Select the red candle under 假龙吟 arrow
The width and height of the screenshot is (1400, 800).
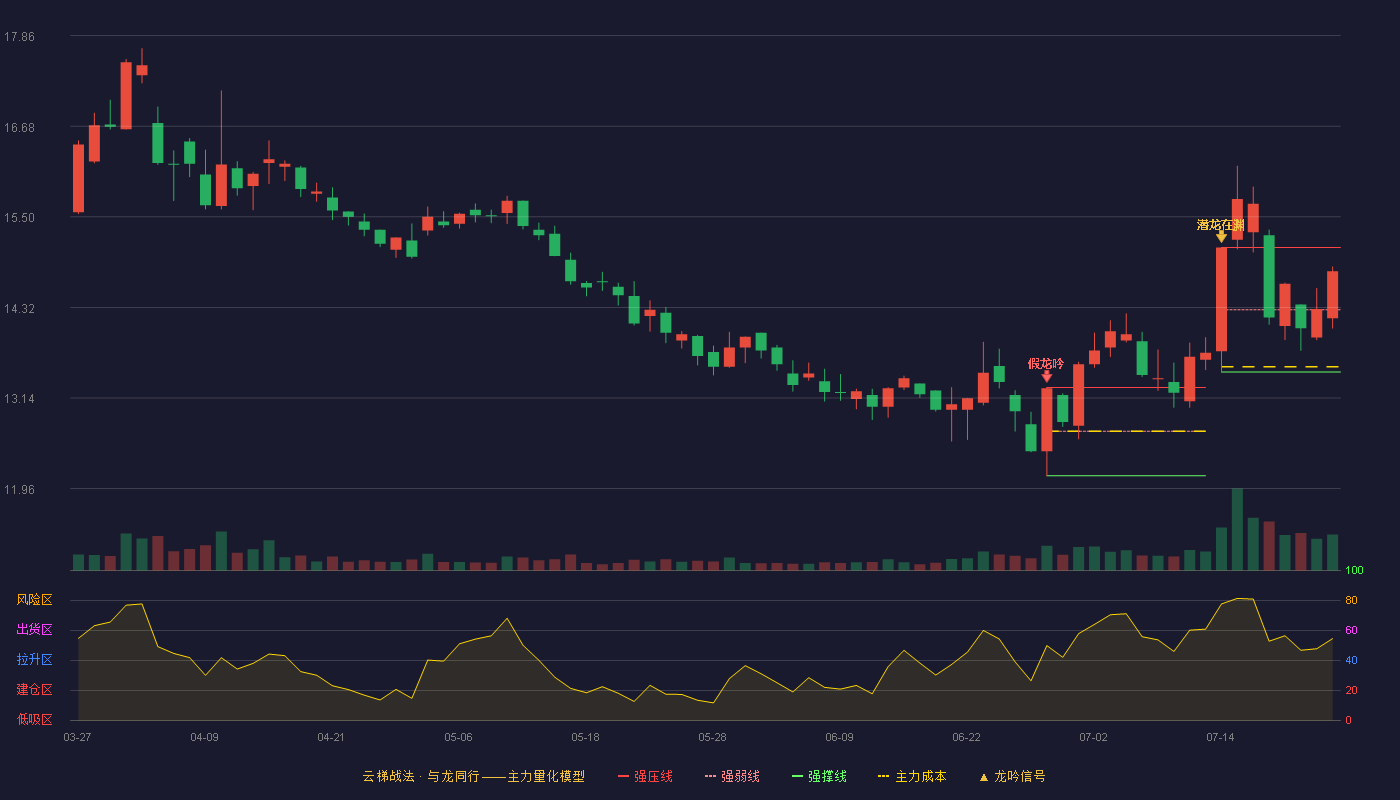(1047, 420)
